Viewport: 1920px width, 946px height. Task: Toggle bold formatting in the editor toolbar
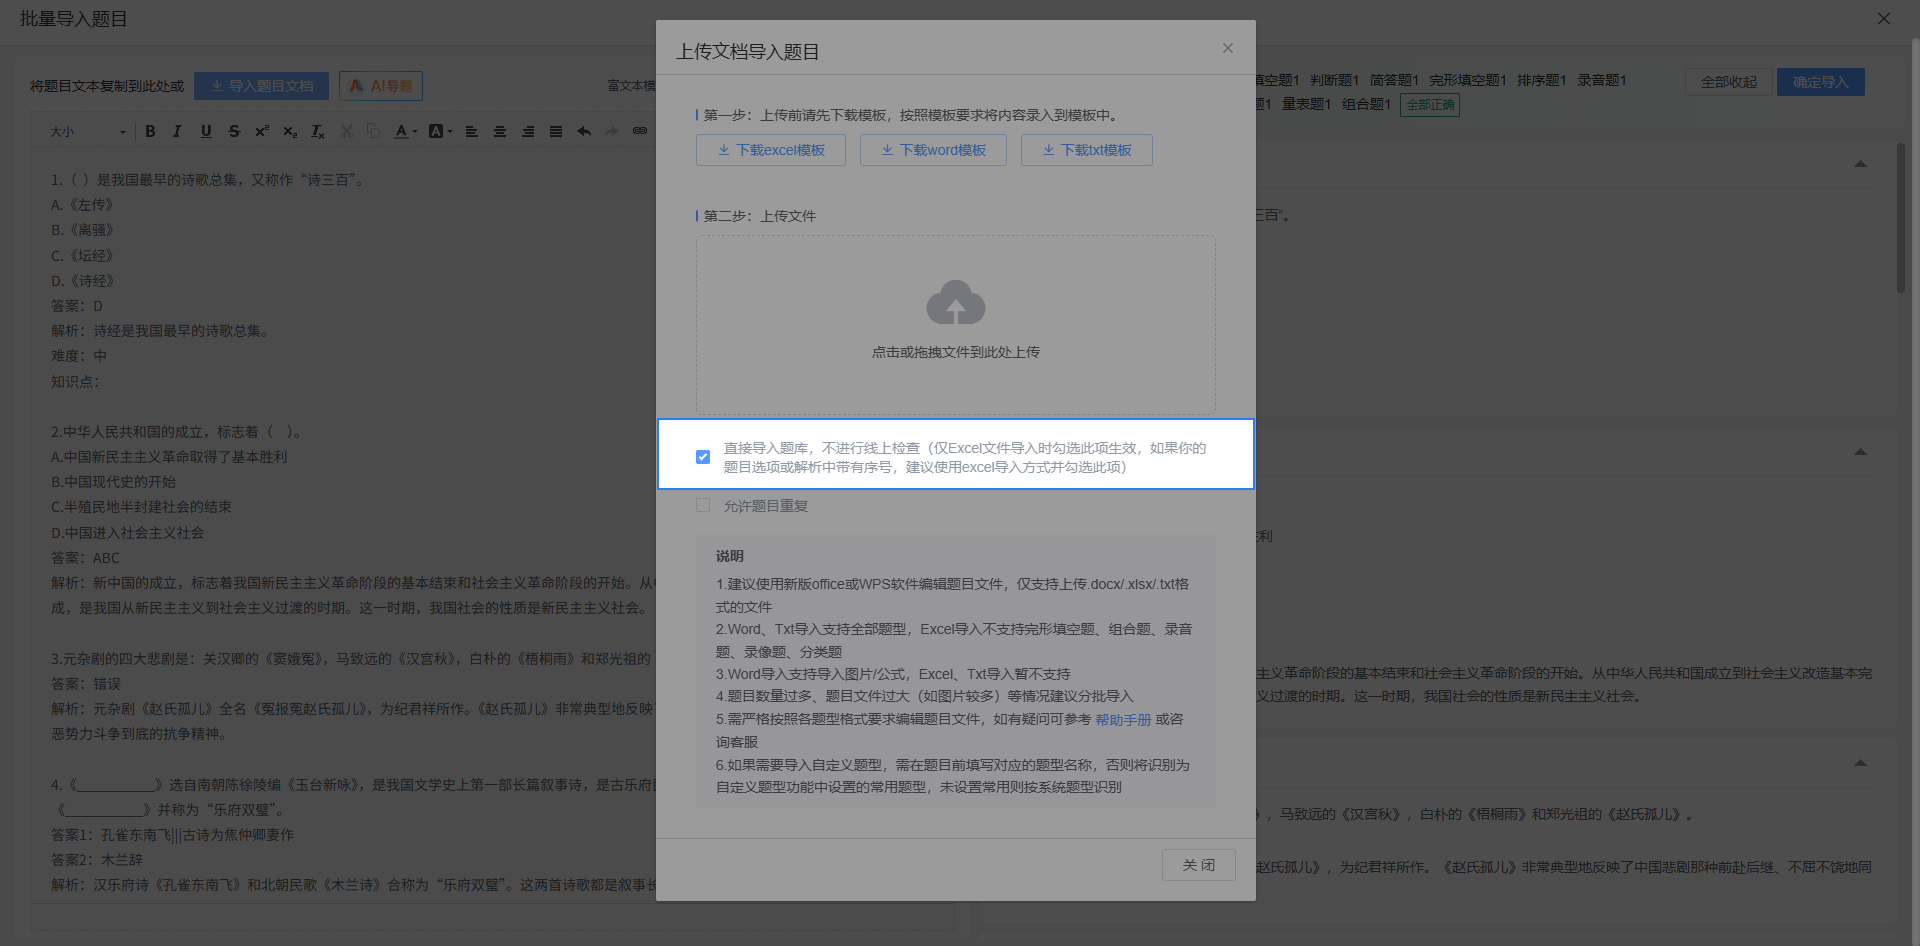point(150,131)
